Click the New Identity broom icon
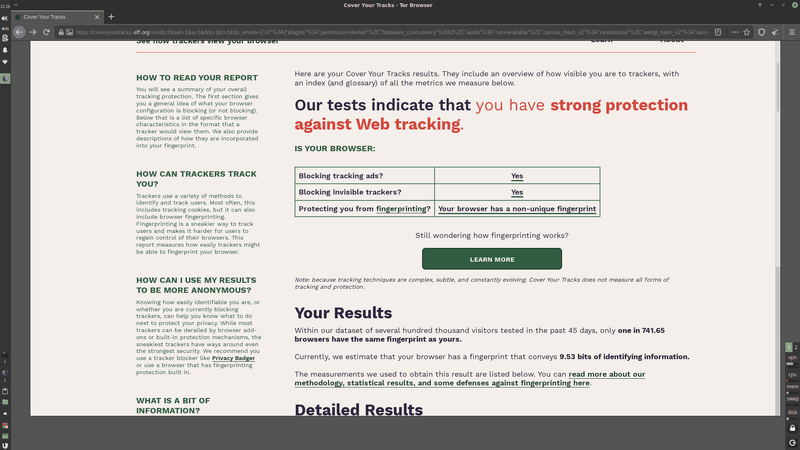The height and width of the screenshot is (450, 800). pyautogui.click(x=775, y=32)
